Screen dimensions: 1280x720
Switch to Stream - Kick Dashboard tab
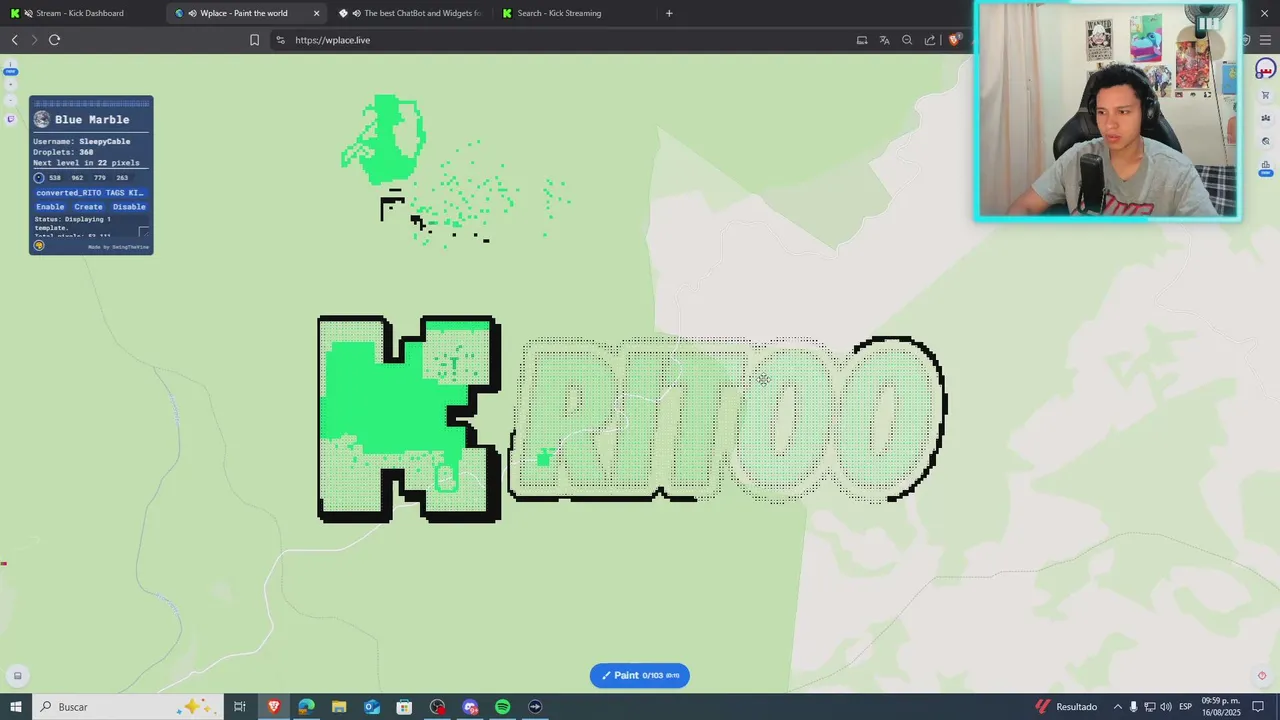pyautogui.click(x=80, y=13)
